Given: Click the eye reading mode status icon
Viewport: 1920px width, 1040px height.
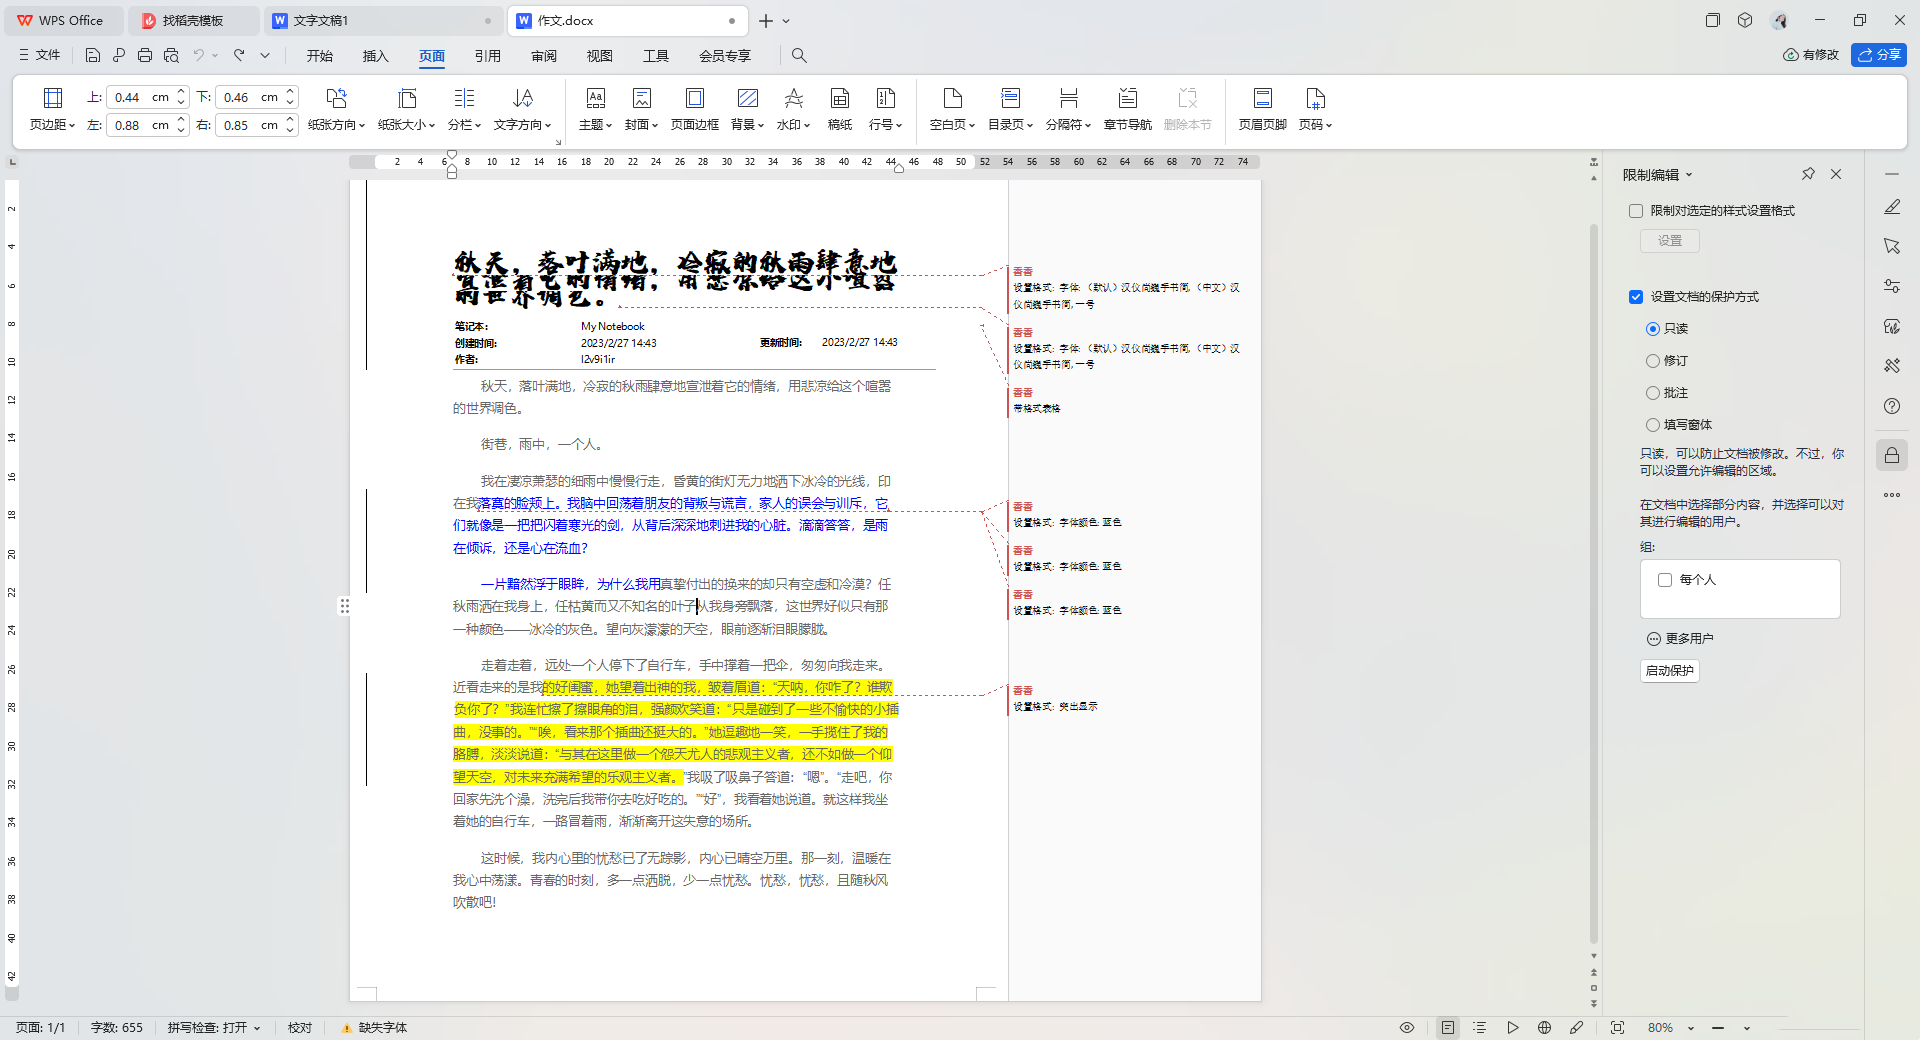Looking at the screenshot, I should click(1407, 1027).
